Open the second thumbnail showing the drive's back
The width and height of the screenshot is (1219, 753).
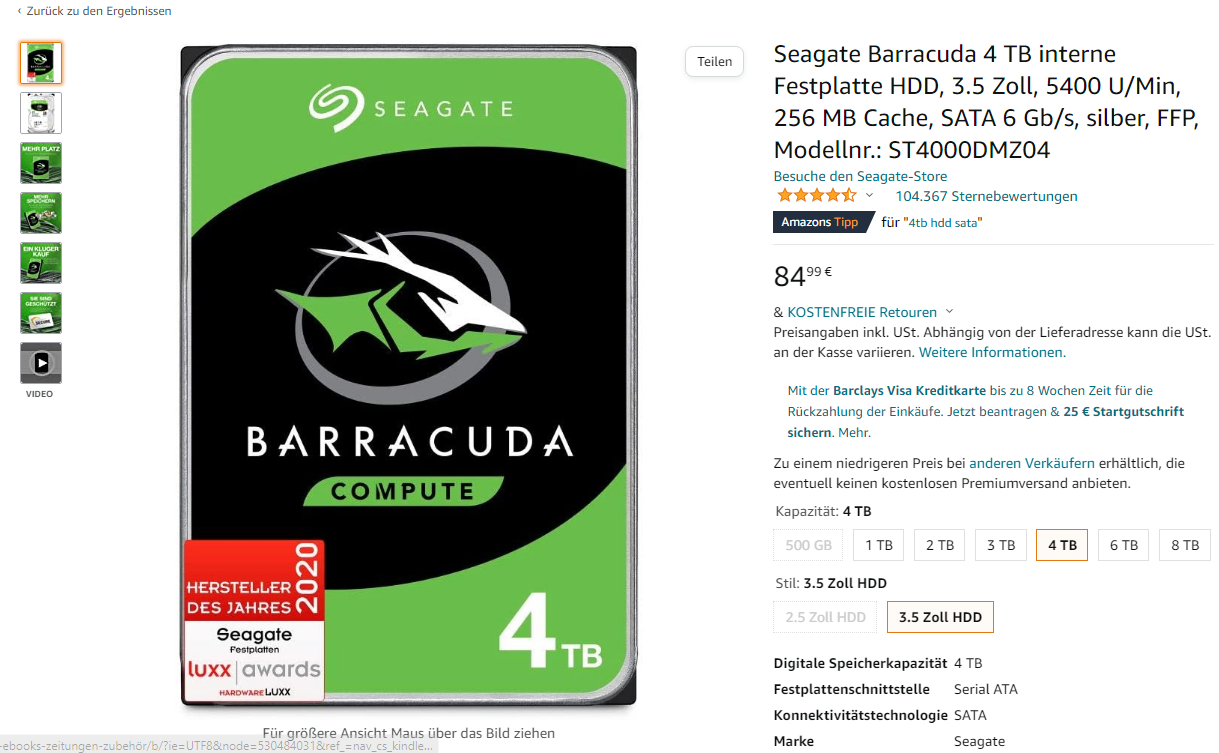click(41, 113)
